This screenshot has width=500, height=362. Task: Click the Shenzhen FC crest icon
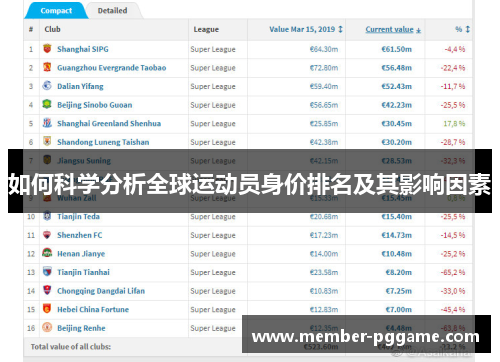point(47,235)
